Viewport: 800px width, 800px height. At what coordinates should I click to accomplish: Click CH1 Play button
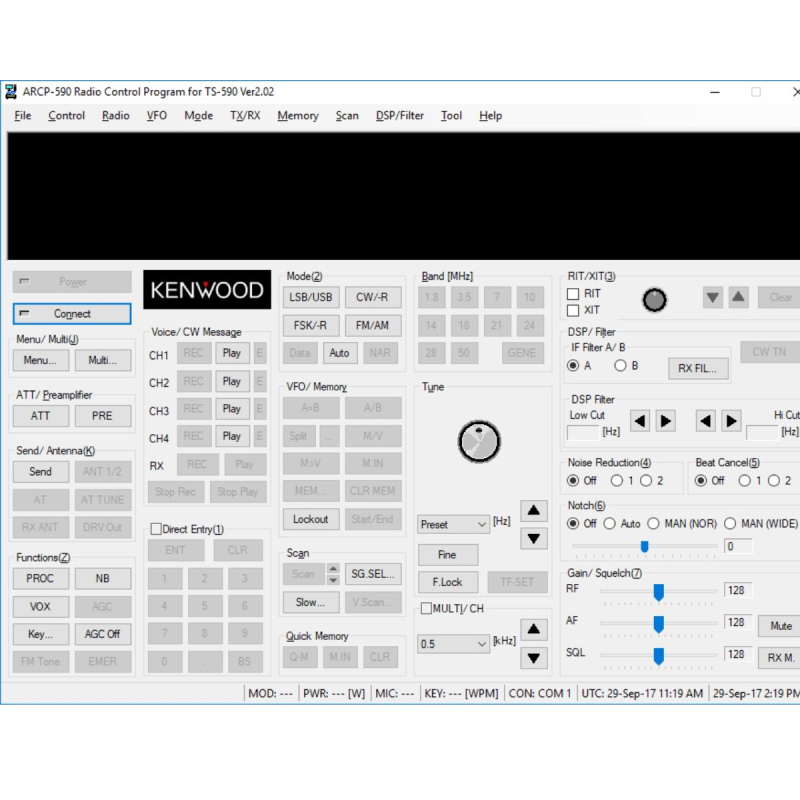(232, 353)
